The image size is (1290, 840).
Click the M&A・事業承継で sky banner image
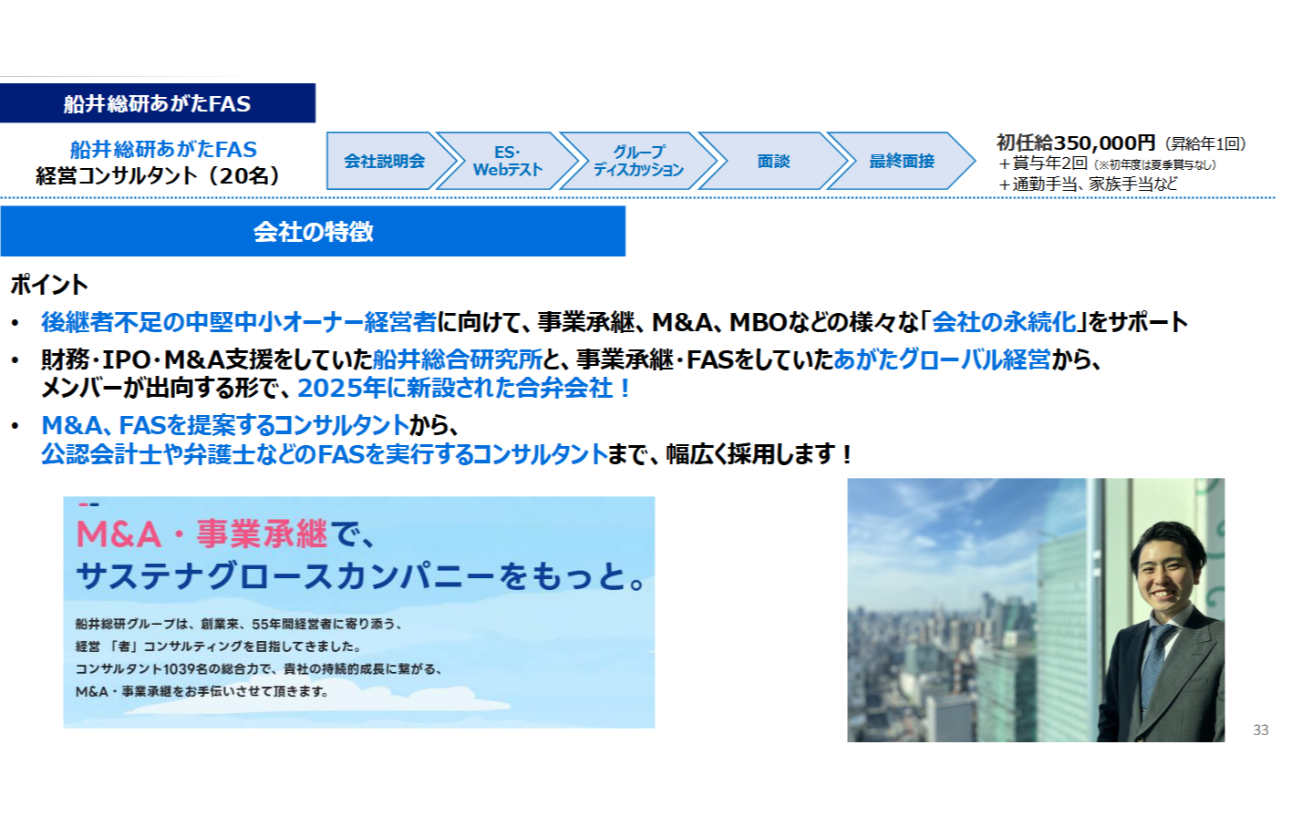pyautogui.click(x=359, y=612)
